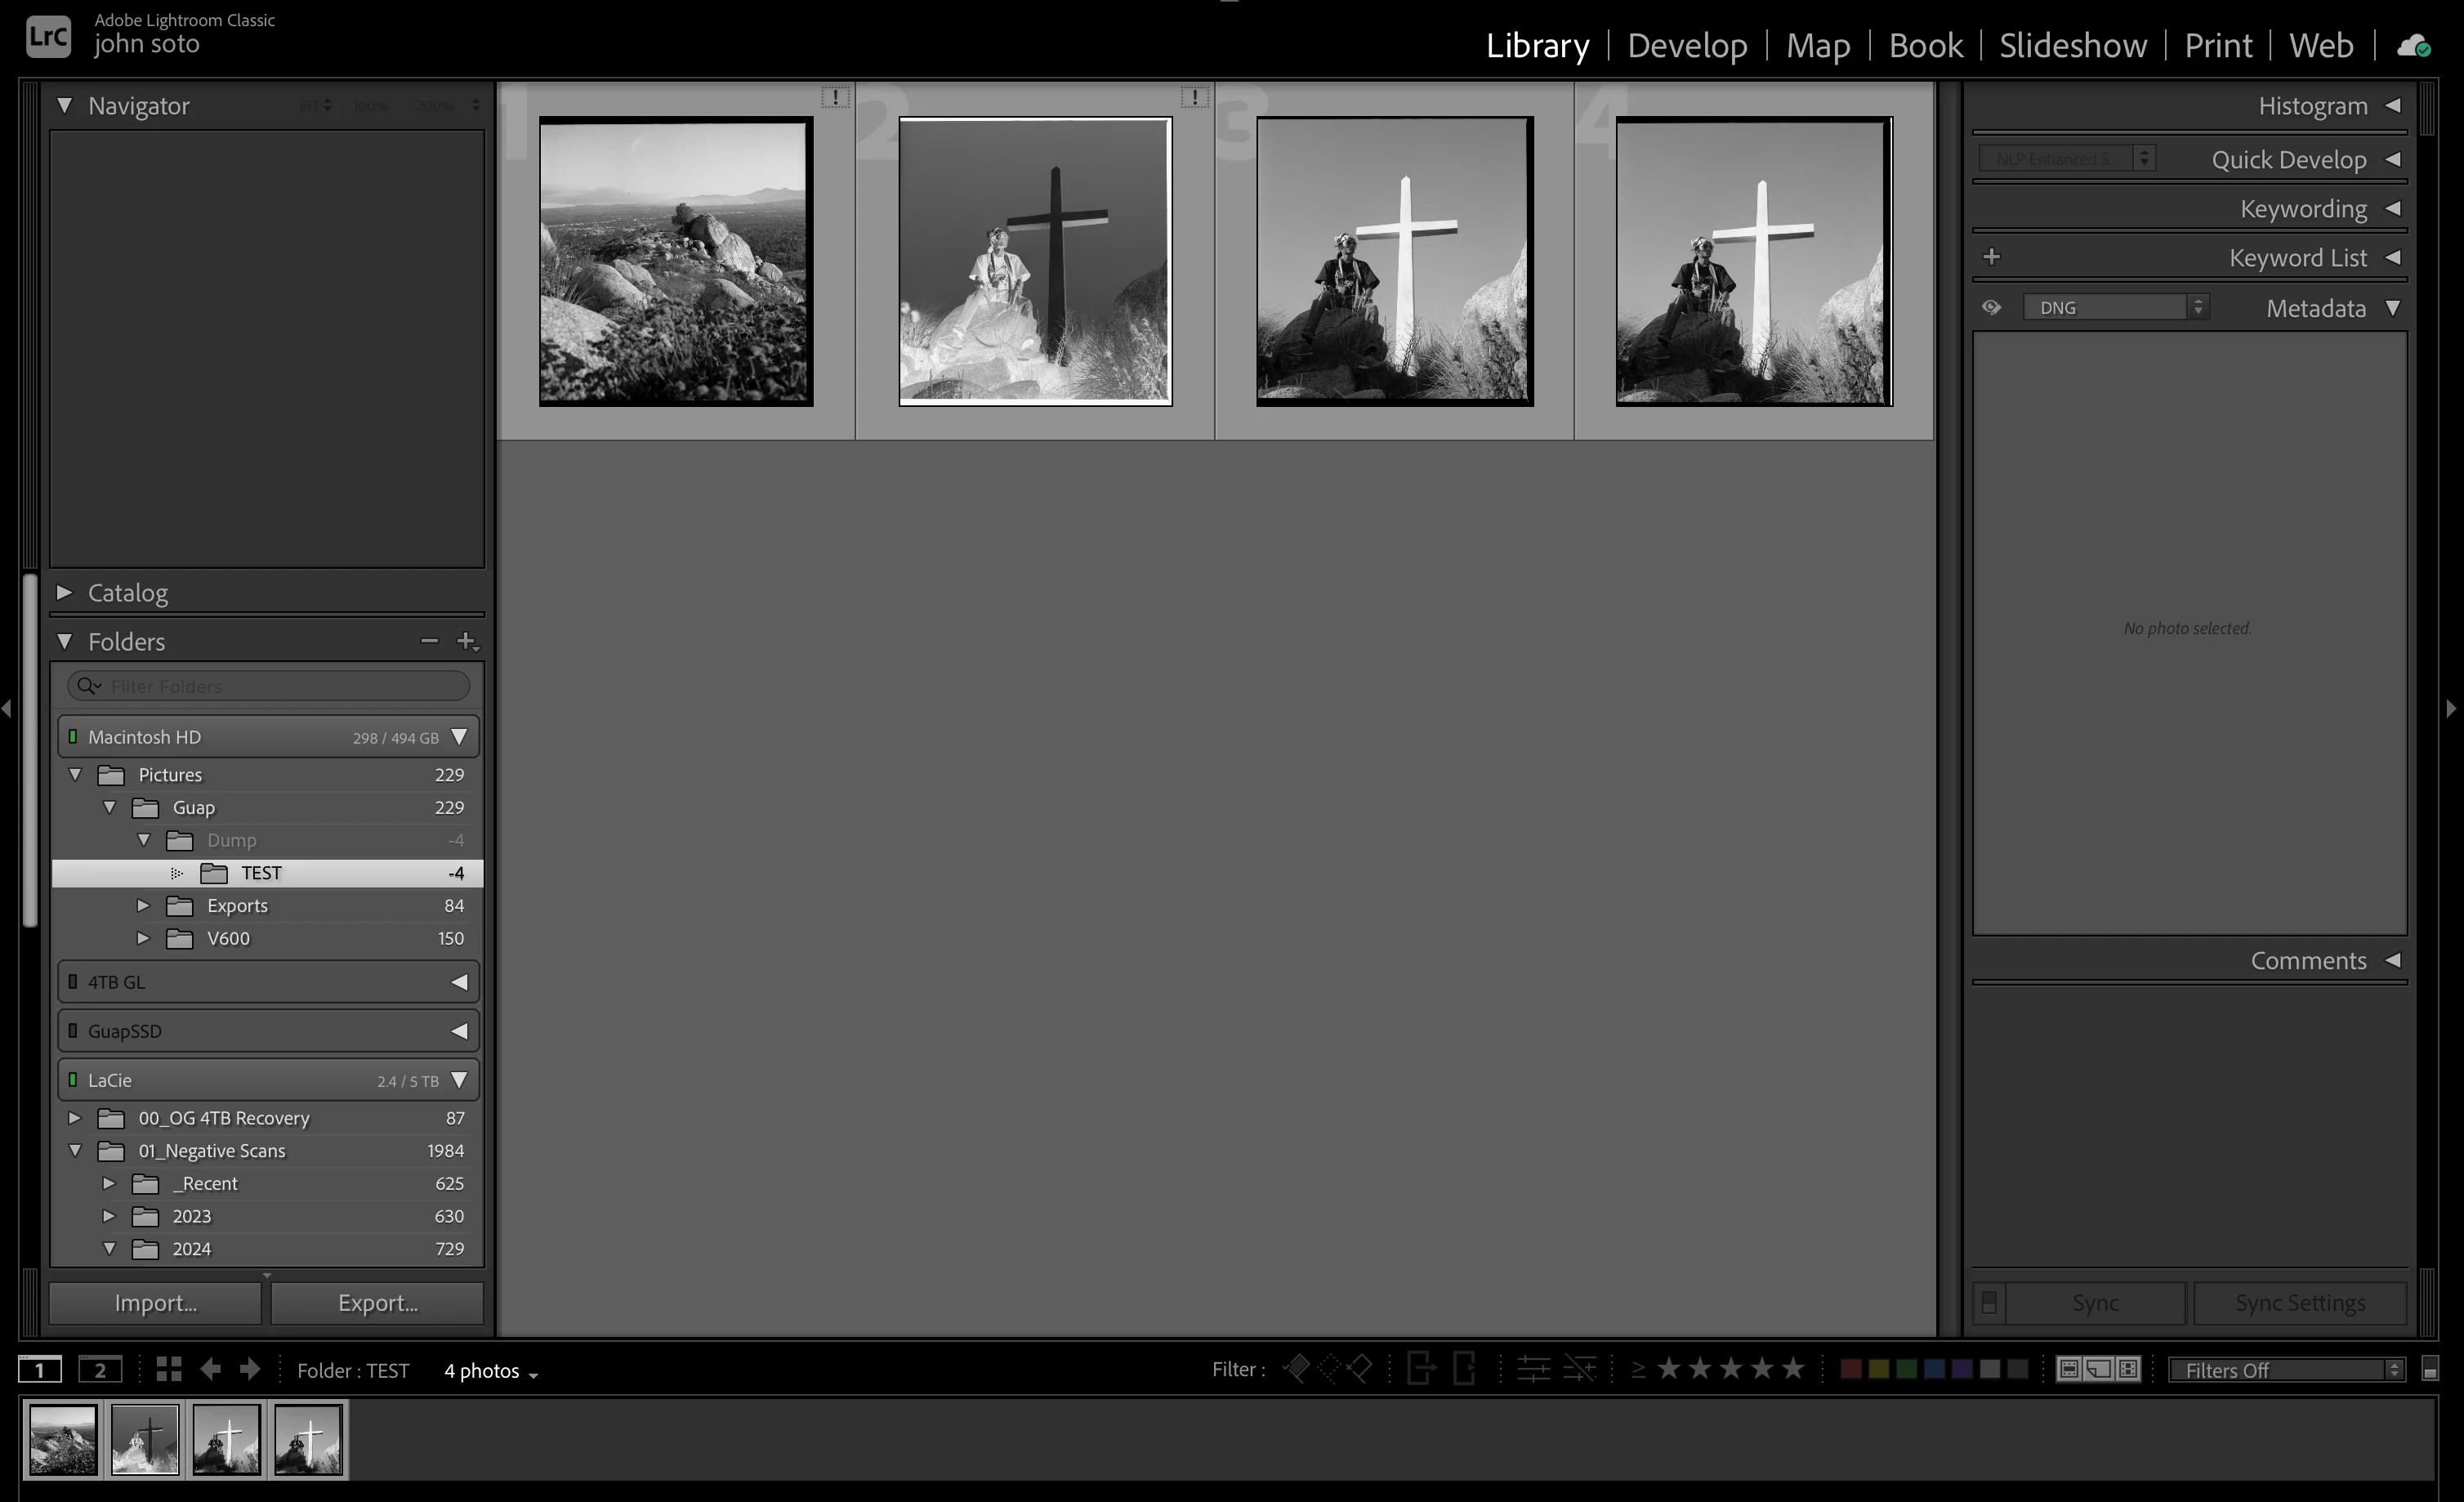Viewport: 2464px width, 1502px height.
Task: Click the Export button
Action: [x=377, y=1302]
